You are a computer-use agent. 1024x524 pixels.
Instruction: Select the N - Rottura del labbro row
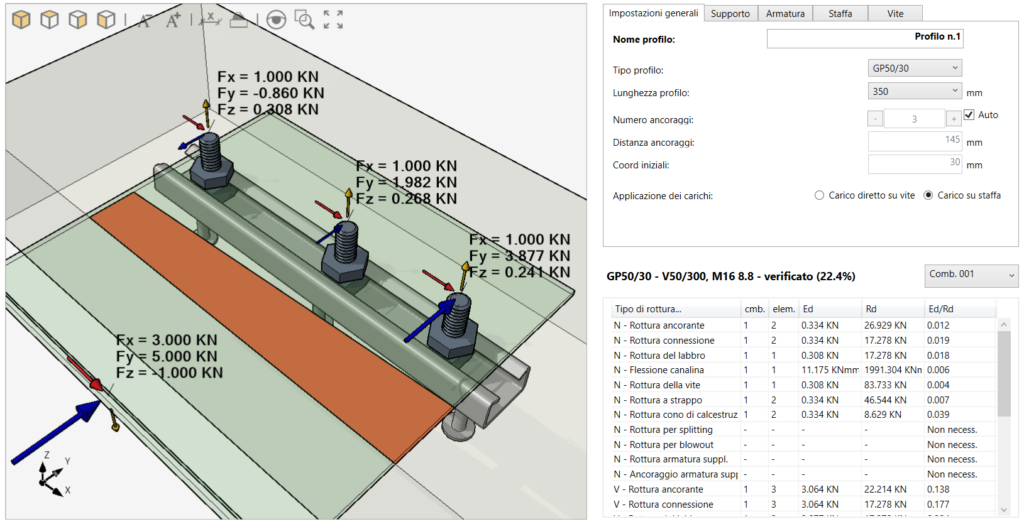tap(803, 355)
